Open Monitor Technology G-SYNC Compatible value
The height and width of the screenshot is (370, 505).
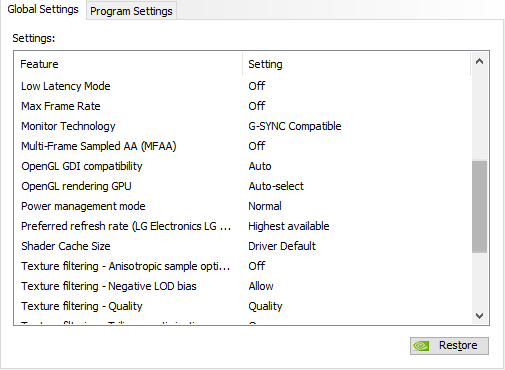point(295,126)
